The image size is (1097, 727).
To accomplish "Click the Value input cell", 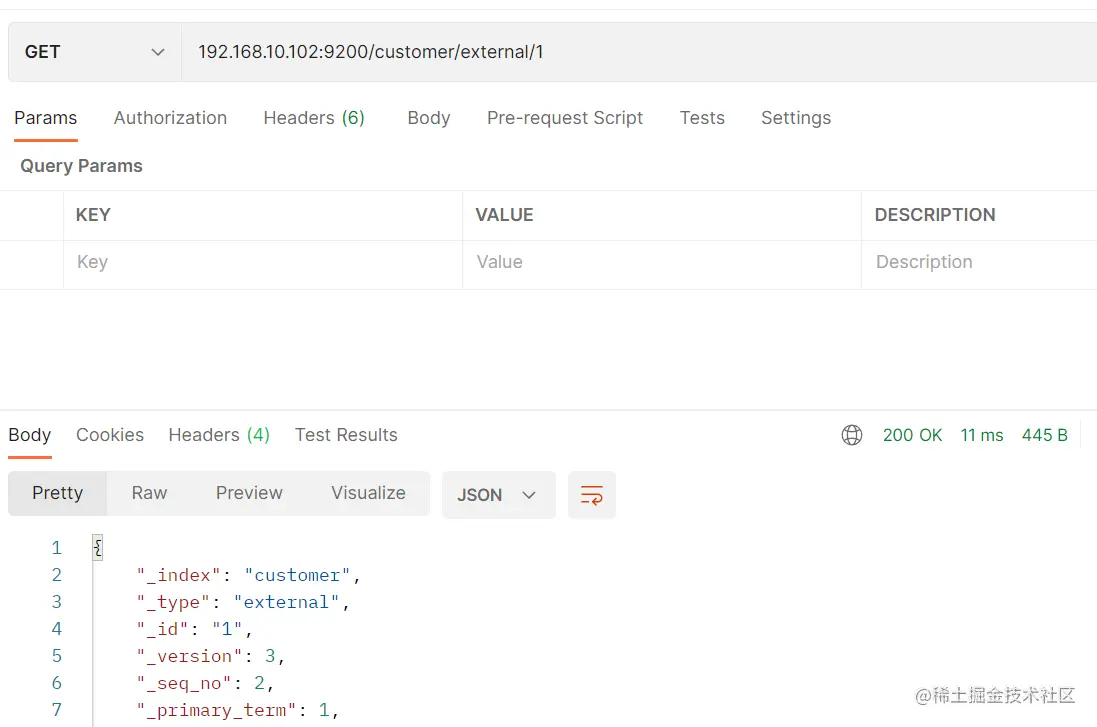I will (x=662, y=264).
